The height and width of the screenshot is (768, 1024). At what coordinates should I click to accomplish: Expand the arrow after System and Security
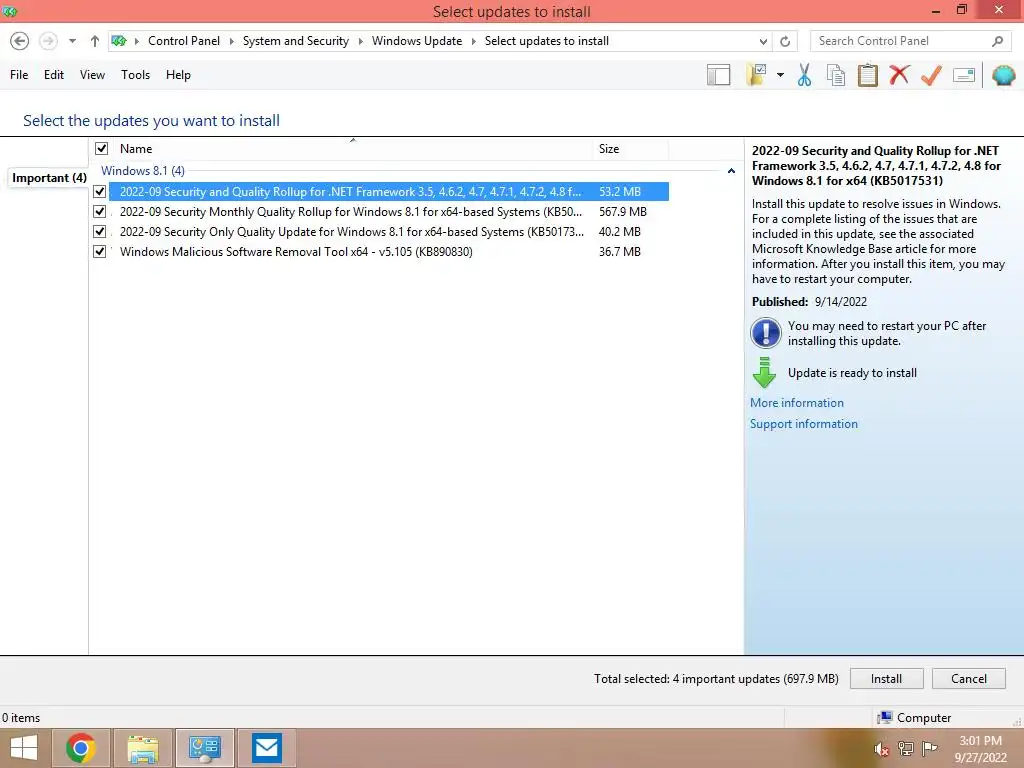[x=360, y=41]
